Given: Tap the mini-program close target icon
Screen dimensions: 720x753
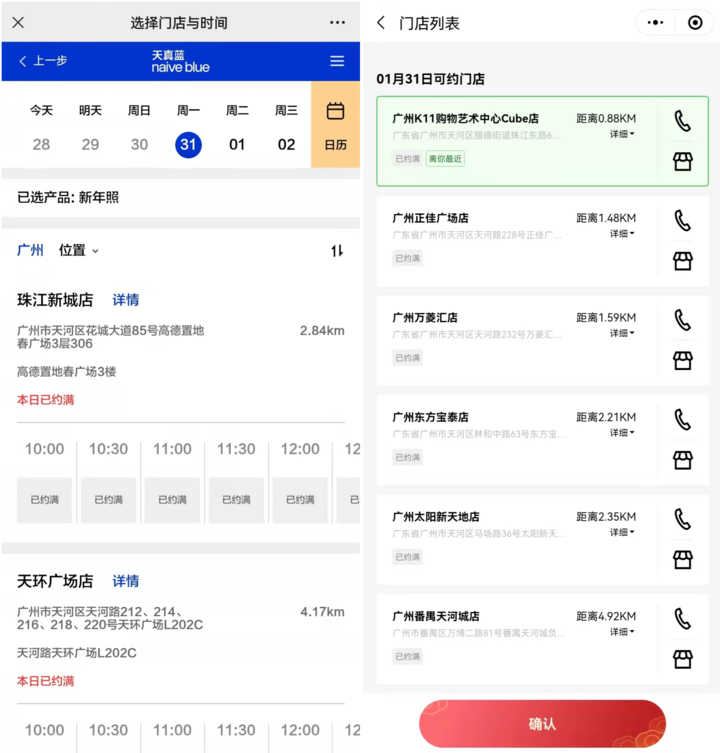Looking at the screenshot, I should [695, 23].
